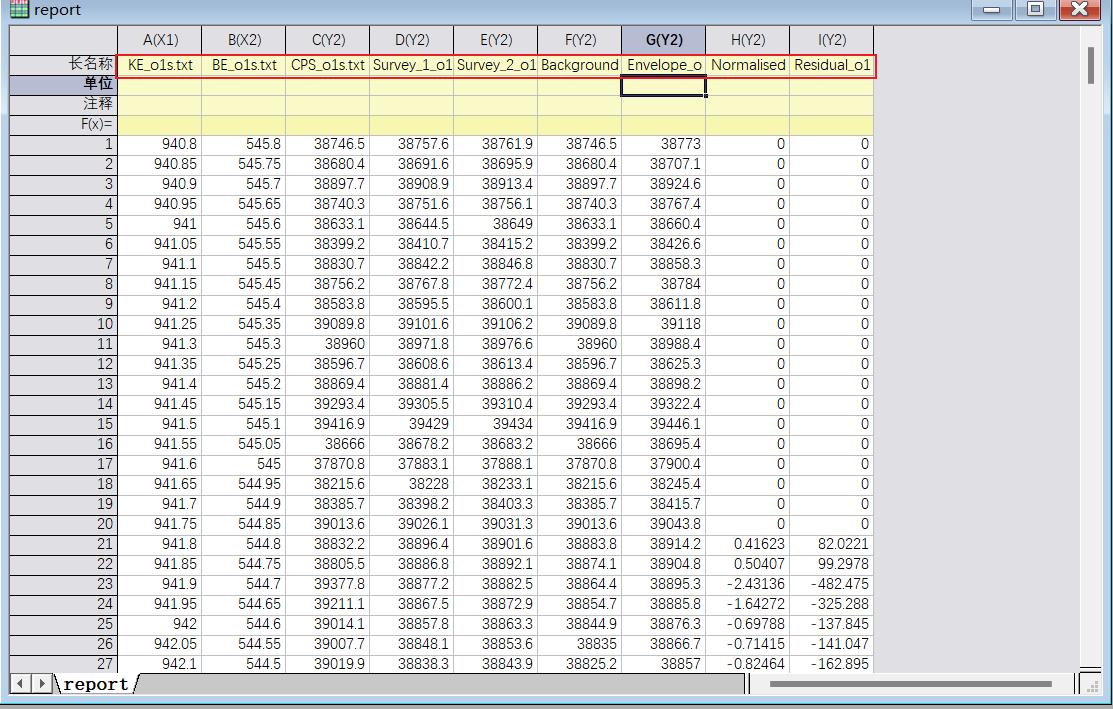Maximize the report workbook window

click(x=1036, y=9)
